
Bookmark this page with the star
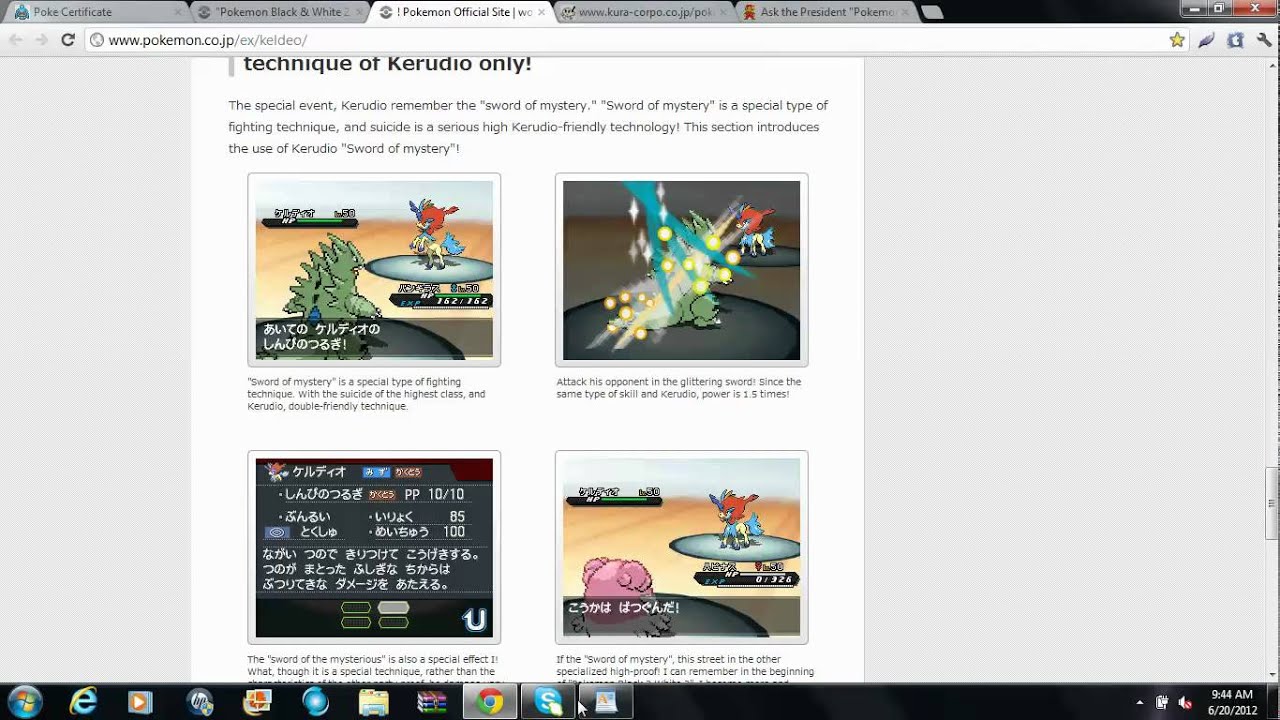pyautogui.click(x=1177, y=40)
